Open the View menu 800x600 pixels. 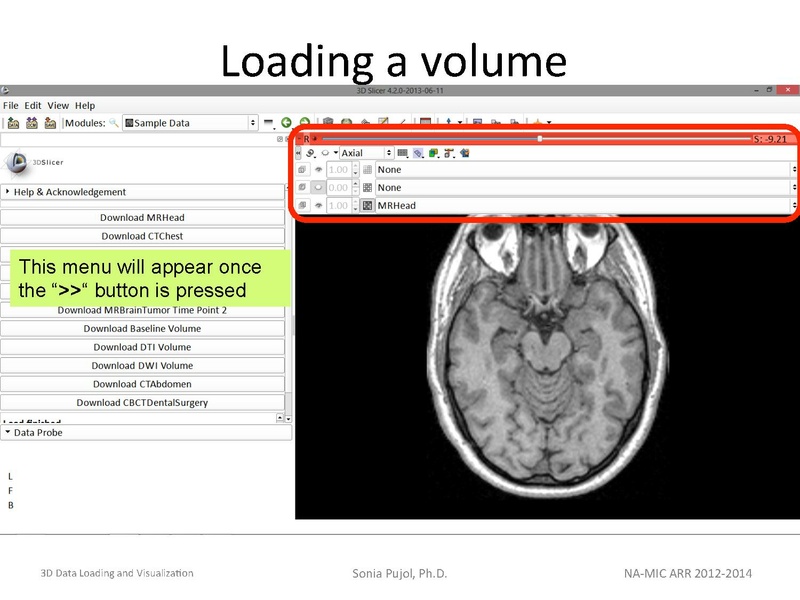point(58,106)
